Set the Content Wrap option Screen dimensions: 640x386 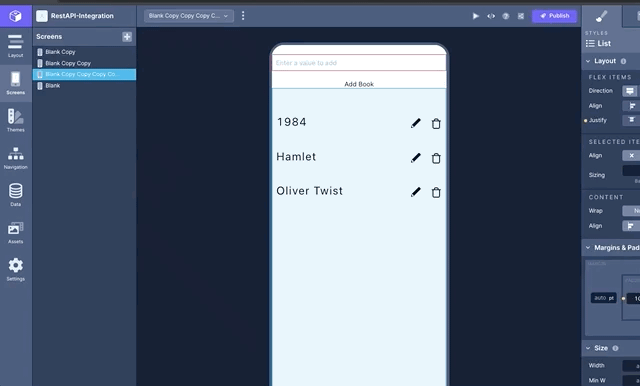tap(631, 211)
